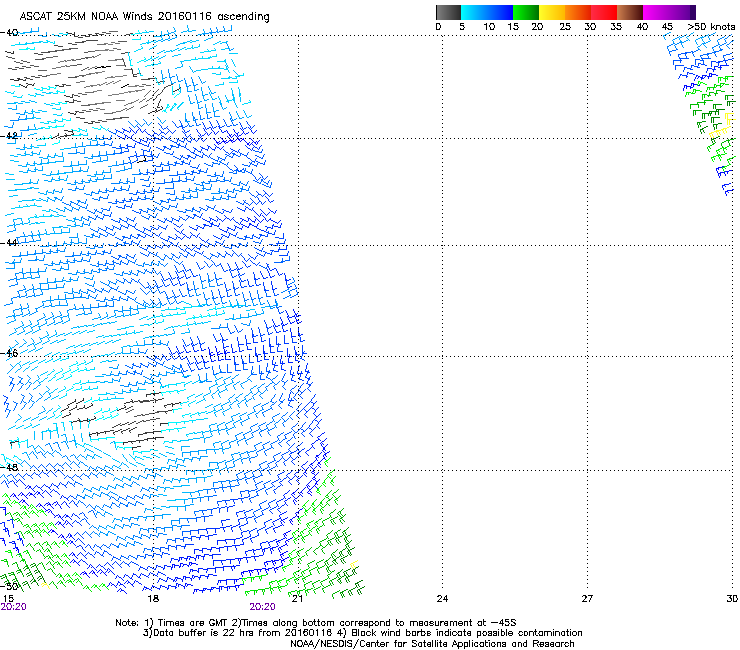The height and width of the screenshot is (650, 740).
Task: Click the -42 latitude axis label
Action: point(9,135)
